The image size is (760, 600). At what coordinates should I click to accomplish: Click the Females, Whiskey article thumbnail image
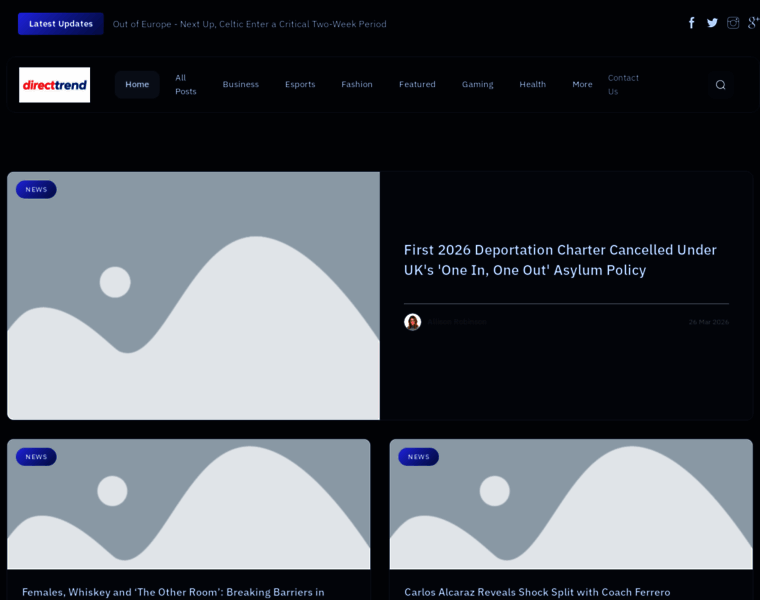coord(189,504)
